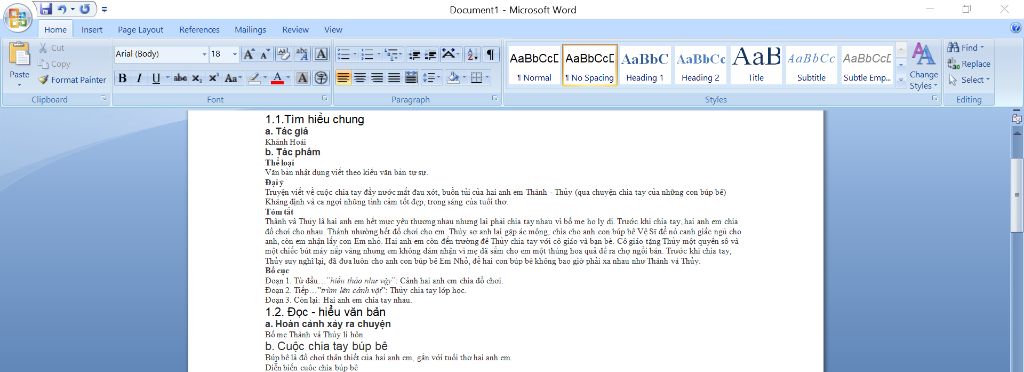Image resolution: width=1024 pixels, height=372 pixels.
Task: Open the Find tool
Action: [x=965, y=48]
